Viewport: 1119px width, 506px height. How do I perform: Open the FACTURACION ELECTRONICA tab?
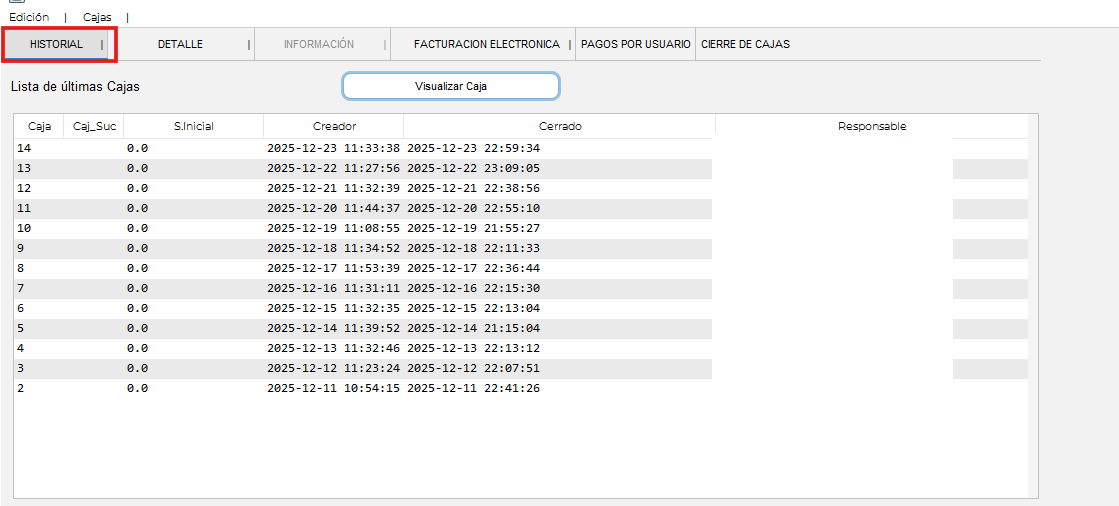pos(486,44)
